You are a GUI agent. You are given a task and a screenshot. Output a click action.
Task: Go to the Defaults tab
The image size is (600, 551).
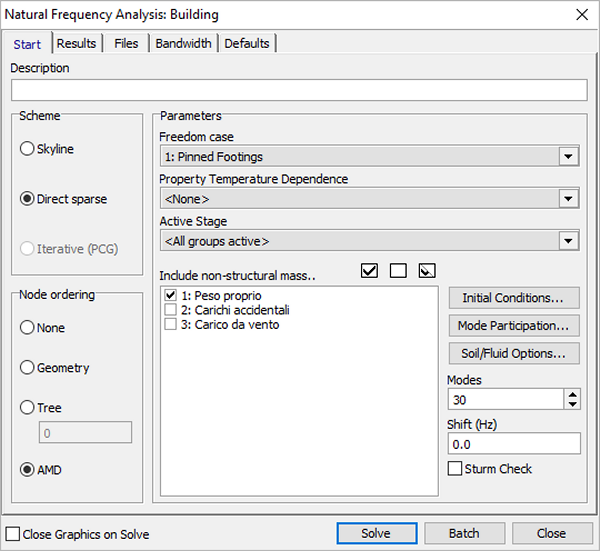coord(246,43)
